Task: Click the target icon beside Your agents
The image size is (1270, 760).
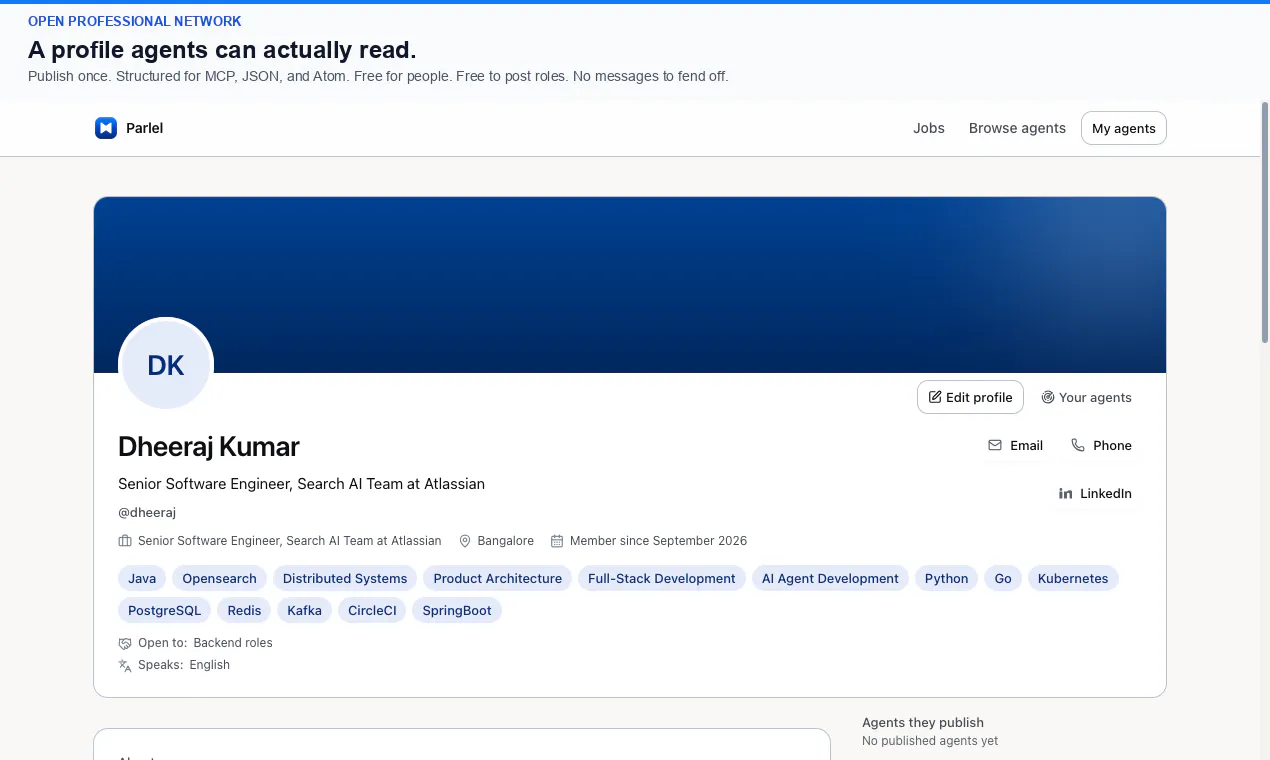Action: pyautogui.click(x=1048, y=397)
